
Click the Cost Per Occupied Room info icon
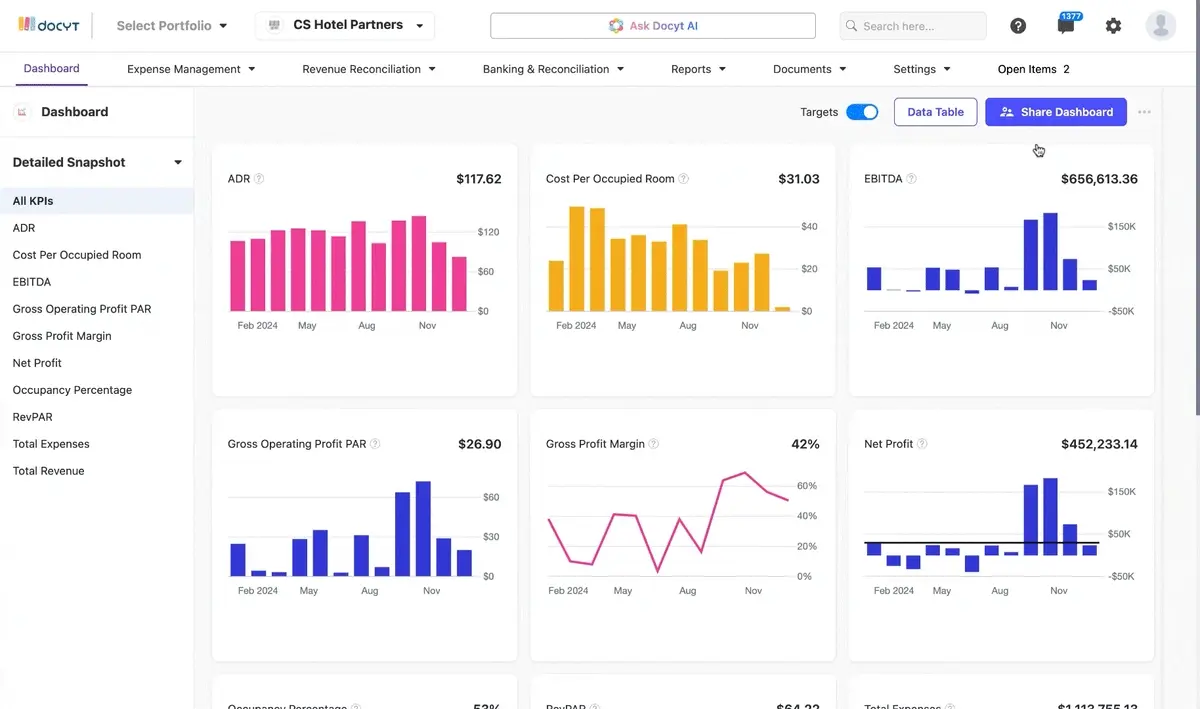[684, 179]
